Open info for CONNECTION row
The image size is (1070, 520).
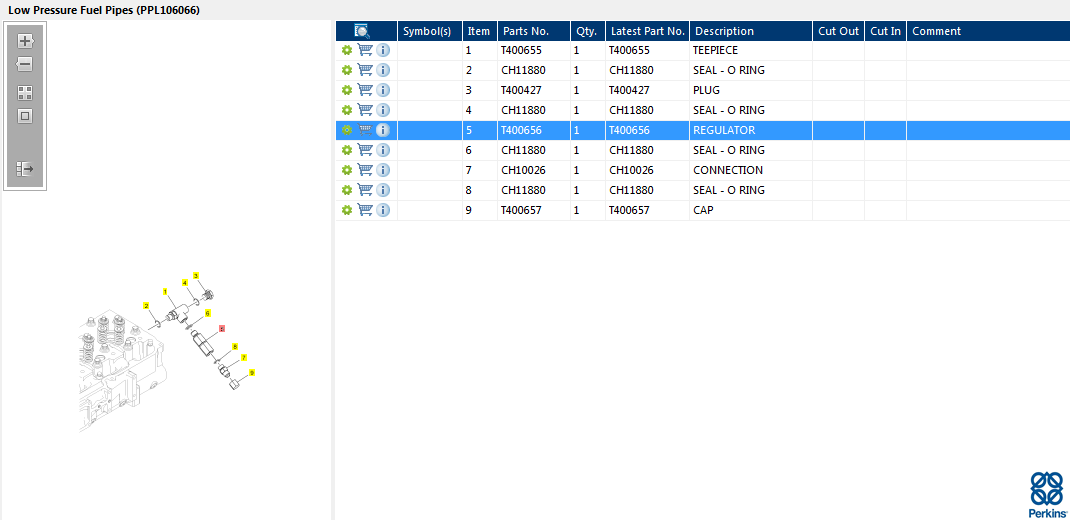pos(383,170)
